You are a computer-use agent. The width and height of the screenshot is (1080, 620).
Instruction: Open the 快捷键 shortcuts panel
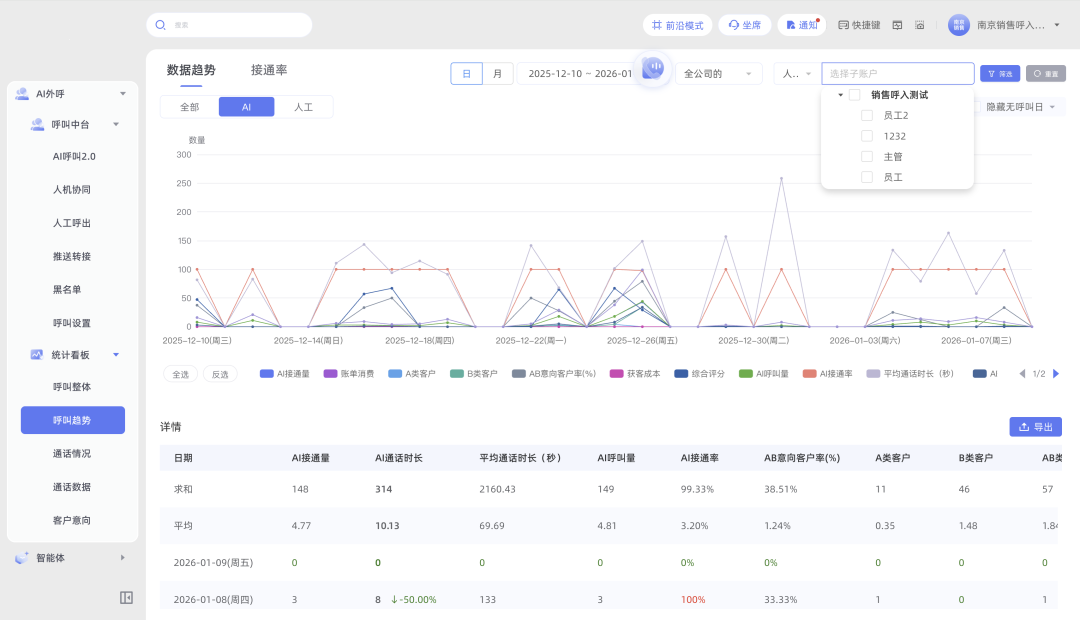(x=858, y=25)
